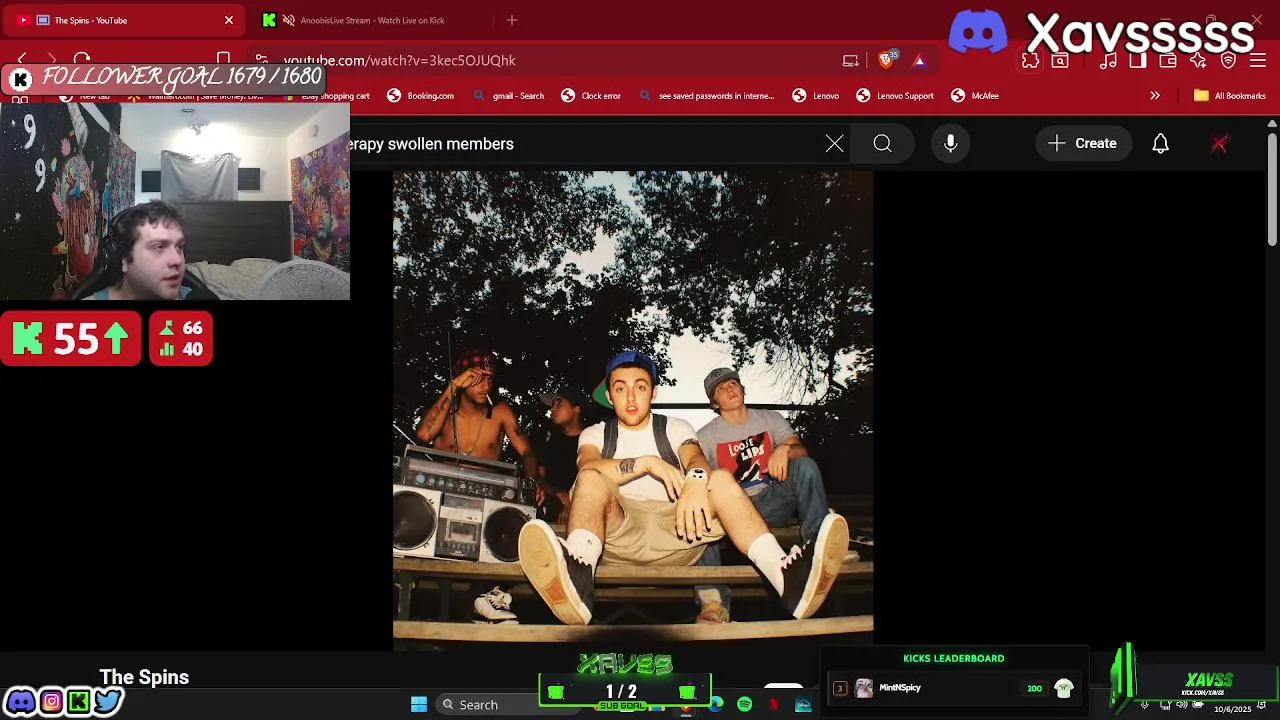1280x720 pixels.
Task: Open Disney+ app from taskbar
Action: (803, 705)
